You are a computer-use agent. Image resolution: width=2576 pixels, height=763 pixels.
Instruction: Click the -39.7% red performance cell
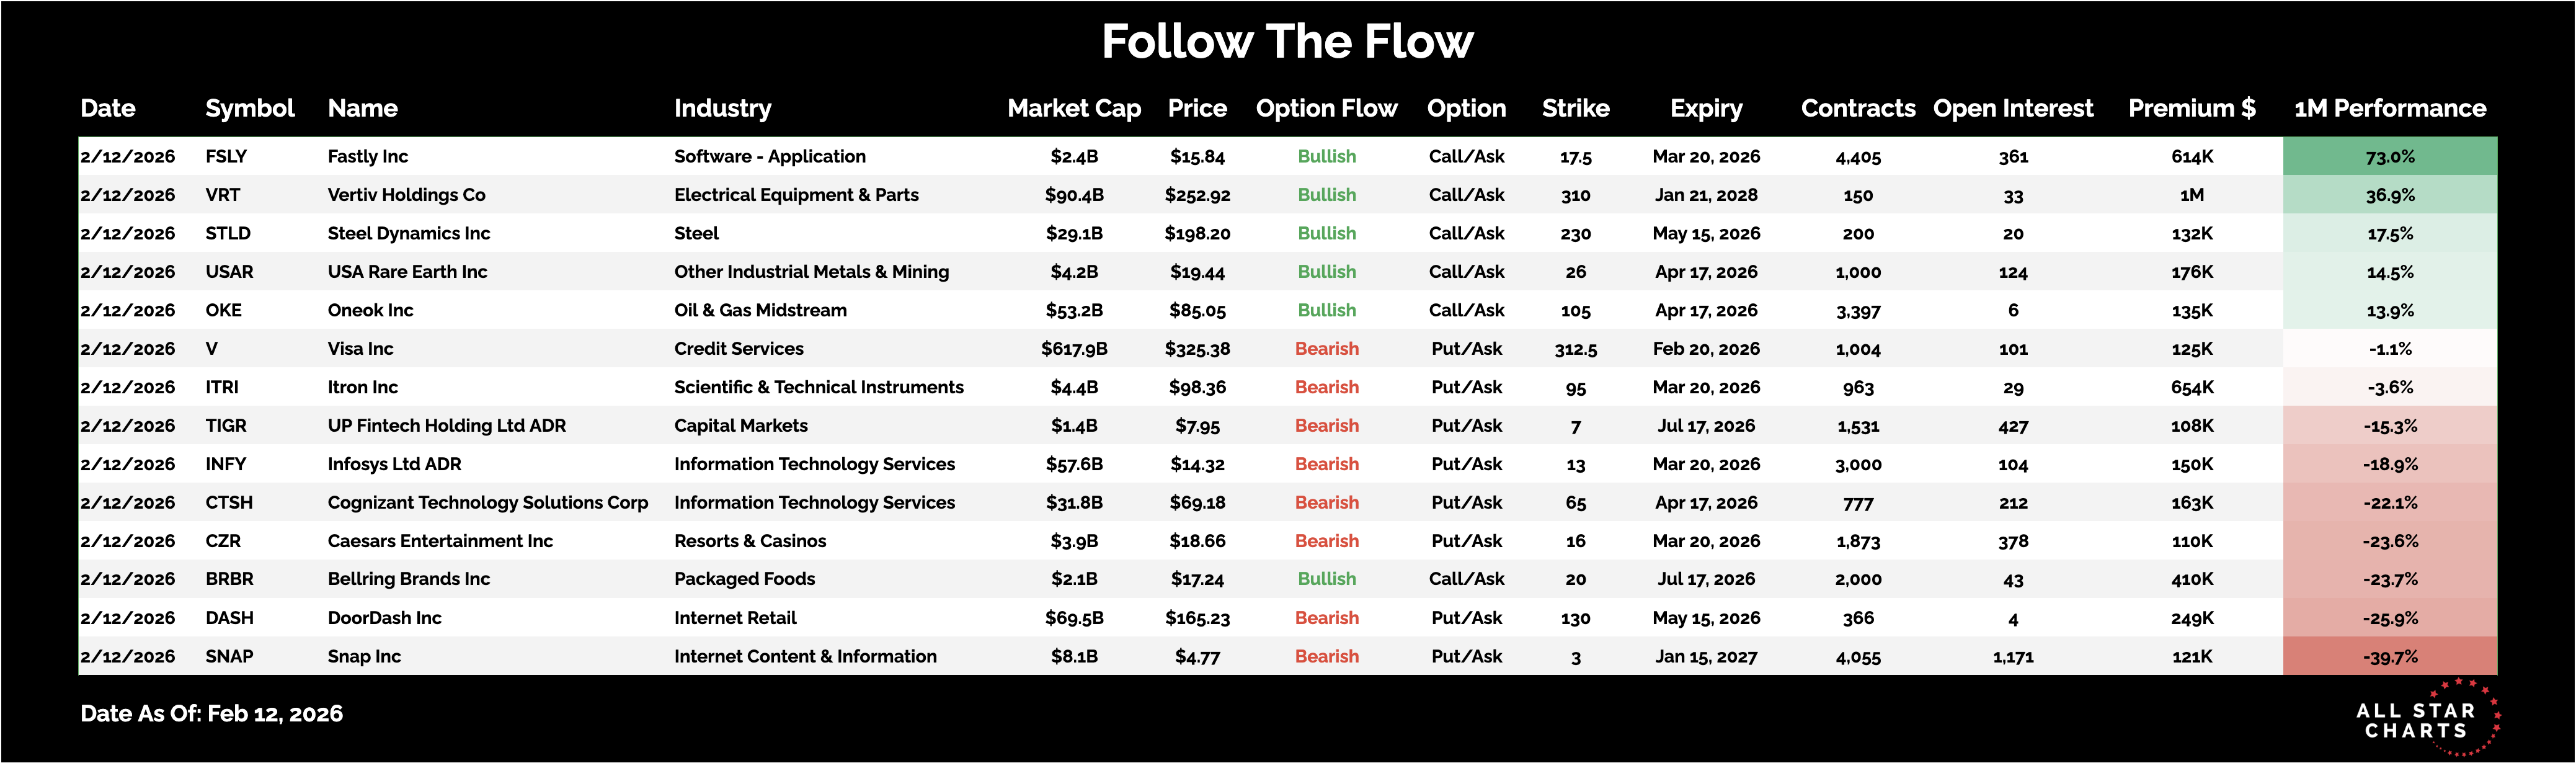(x=2390, y=656)
